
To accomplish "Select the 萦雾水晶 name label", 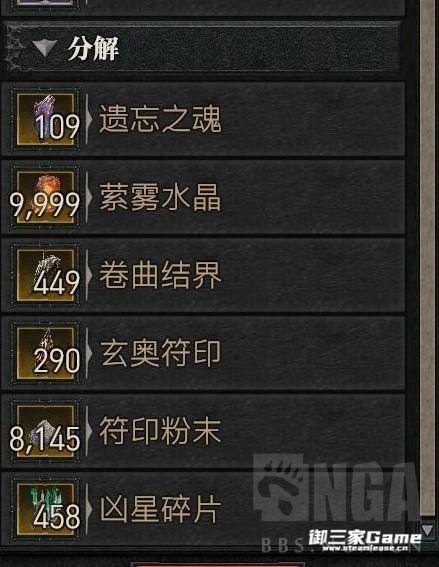I will [x=160, y=197].
